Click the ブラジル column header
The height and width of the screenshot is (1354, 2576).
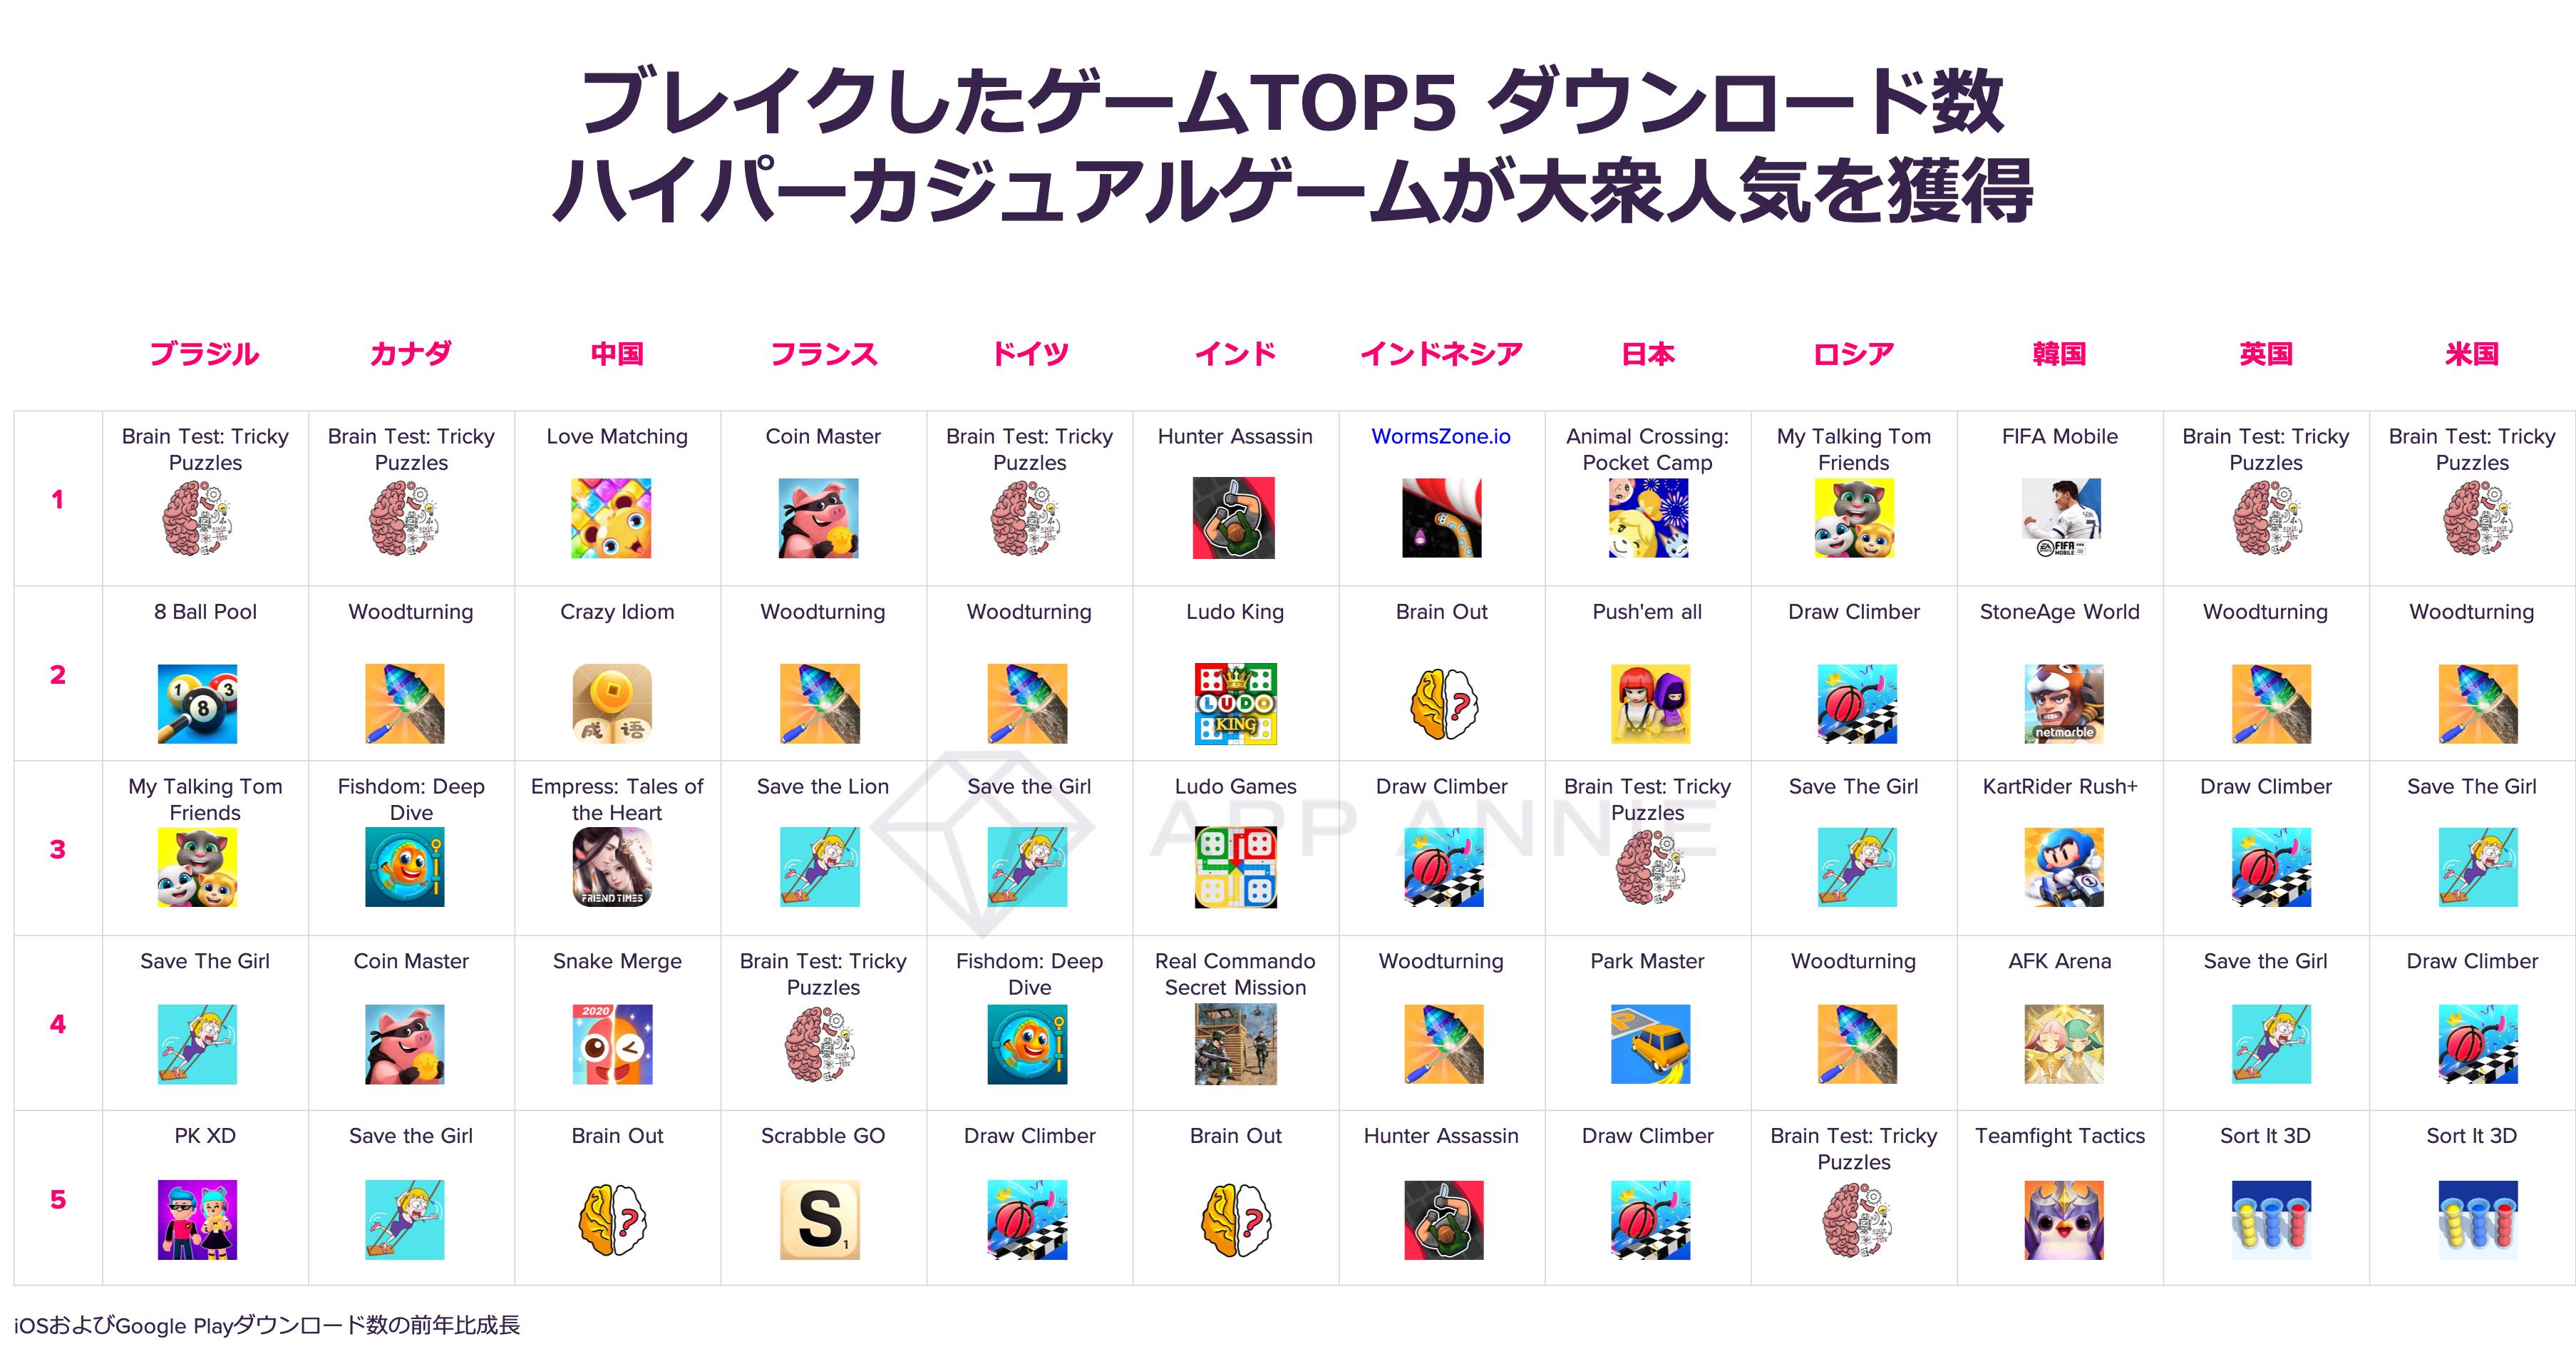click(204, 353)
